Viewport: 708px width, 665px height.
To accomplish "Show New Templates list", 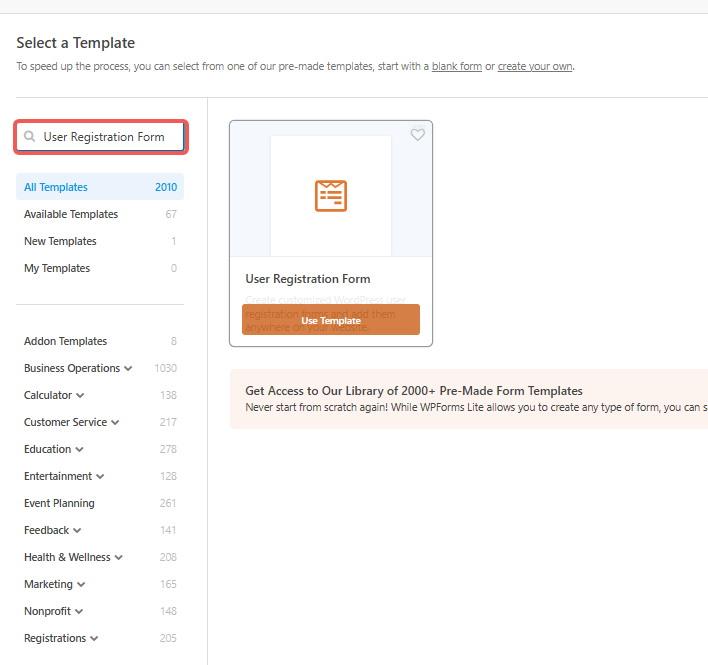I will (60, 241).
